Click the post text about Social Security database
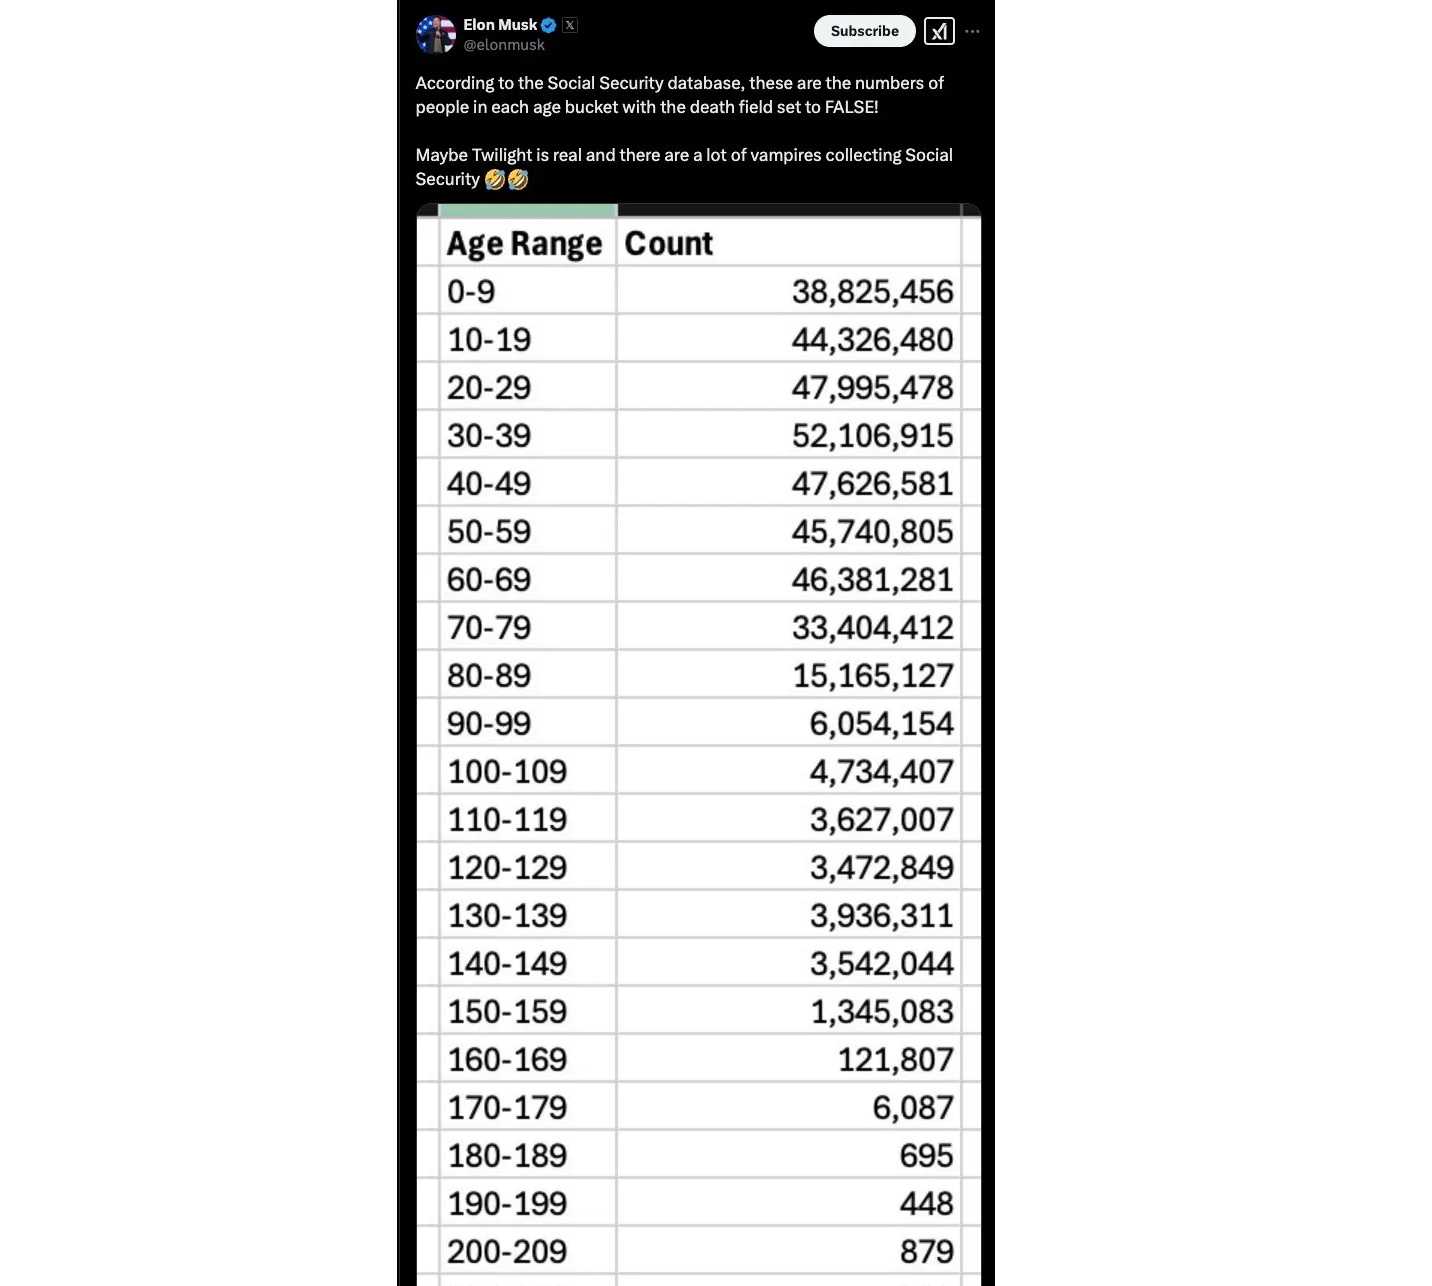1432x1286 pixels. click(x=679, y=95)
